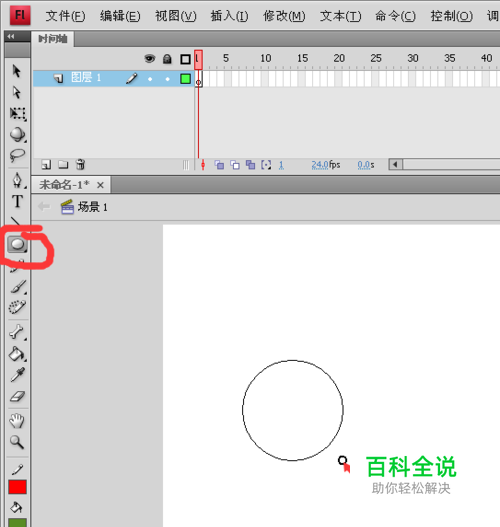
Task: Select frame 1 keyframe in timeline
Action: [199, 79]
